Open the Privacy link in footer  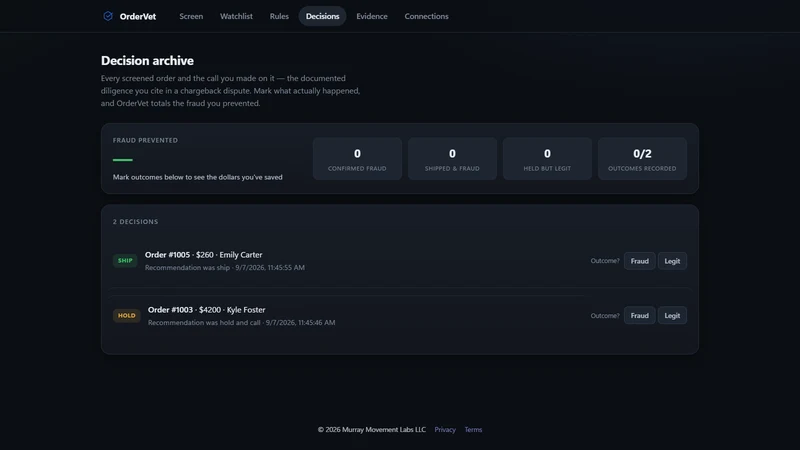(445, 430)
